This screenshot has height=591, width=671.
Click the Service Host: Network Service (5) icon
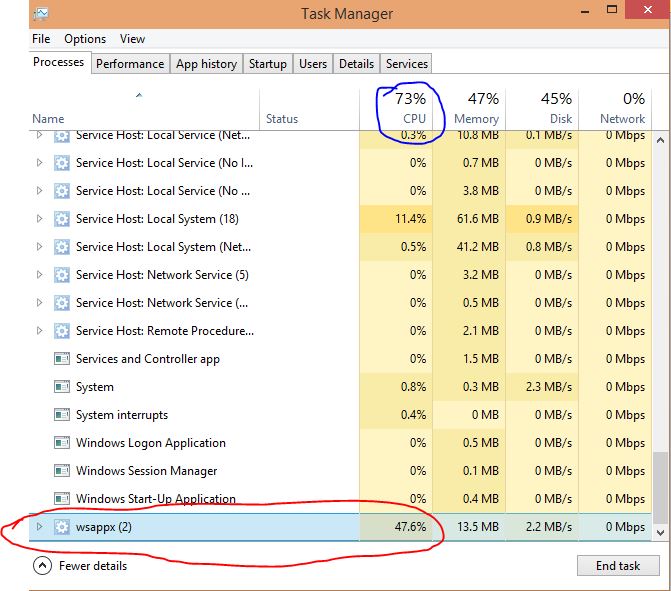click(x=62, y=275)
